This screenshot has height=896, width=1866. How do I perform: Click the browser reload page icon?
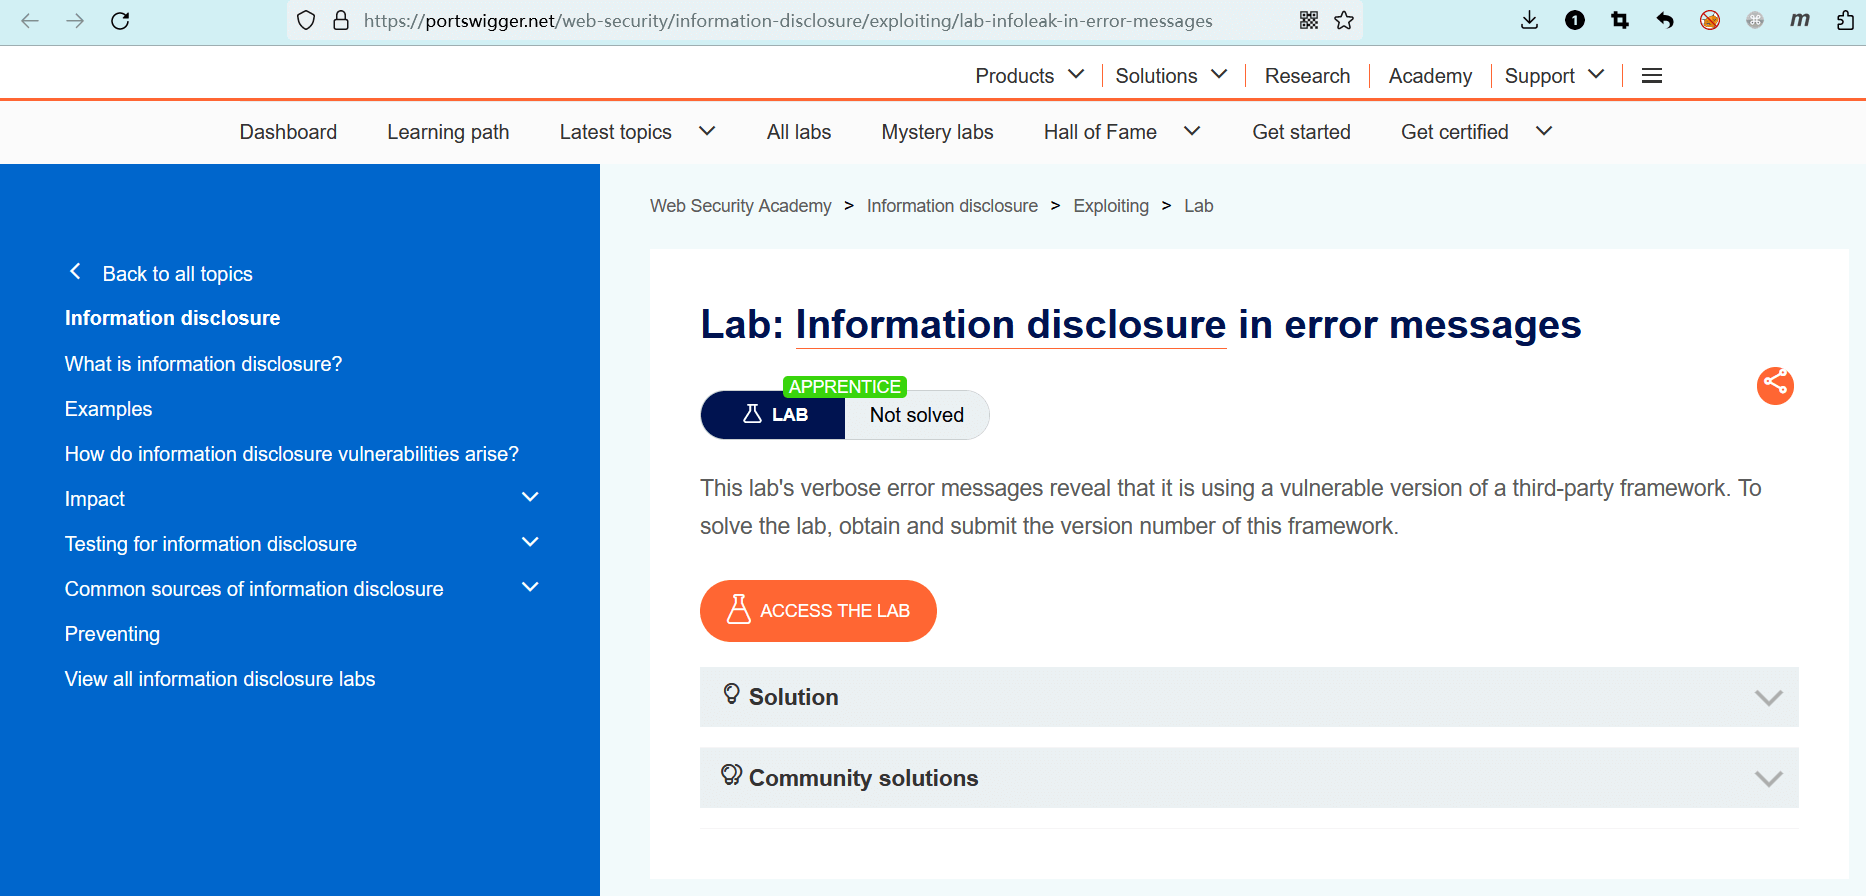click(120, 21)
